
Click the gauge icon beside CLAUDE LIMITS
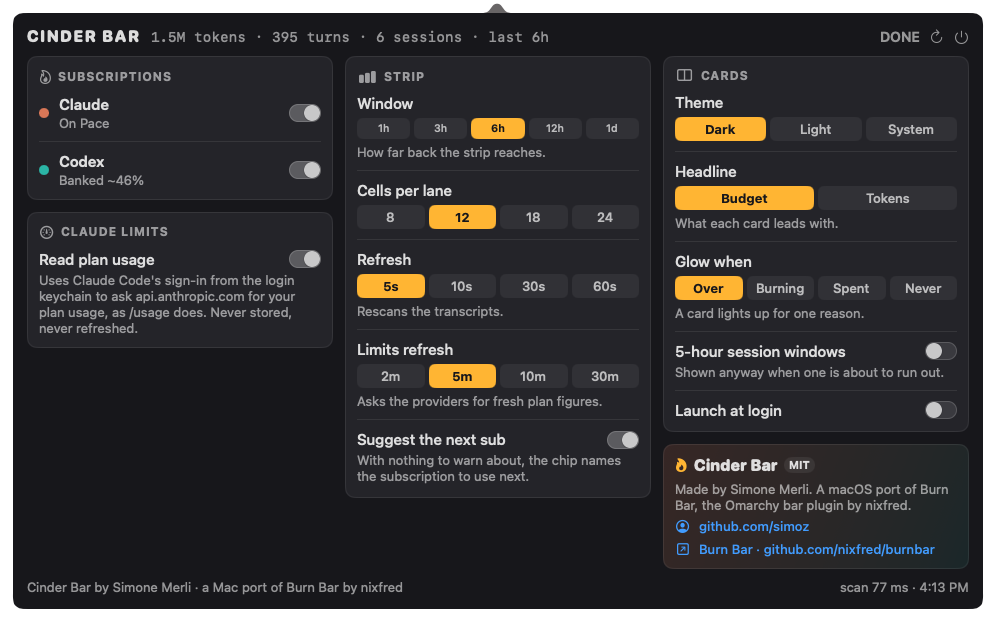[46, 232]
